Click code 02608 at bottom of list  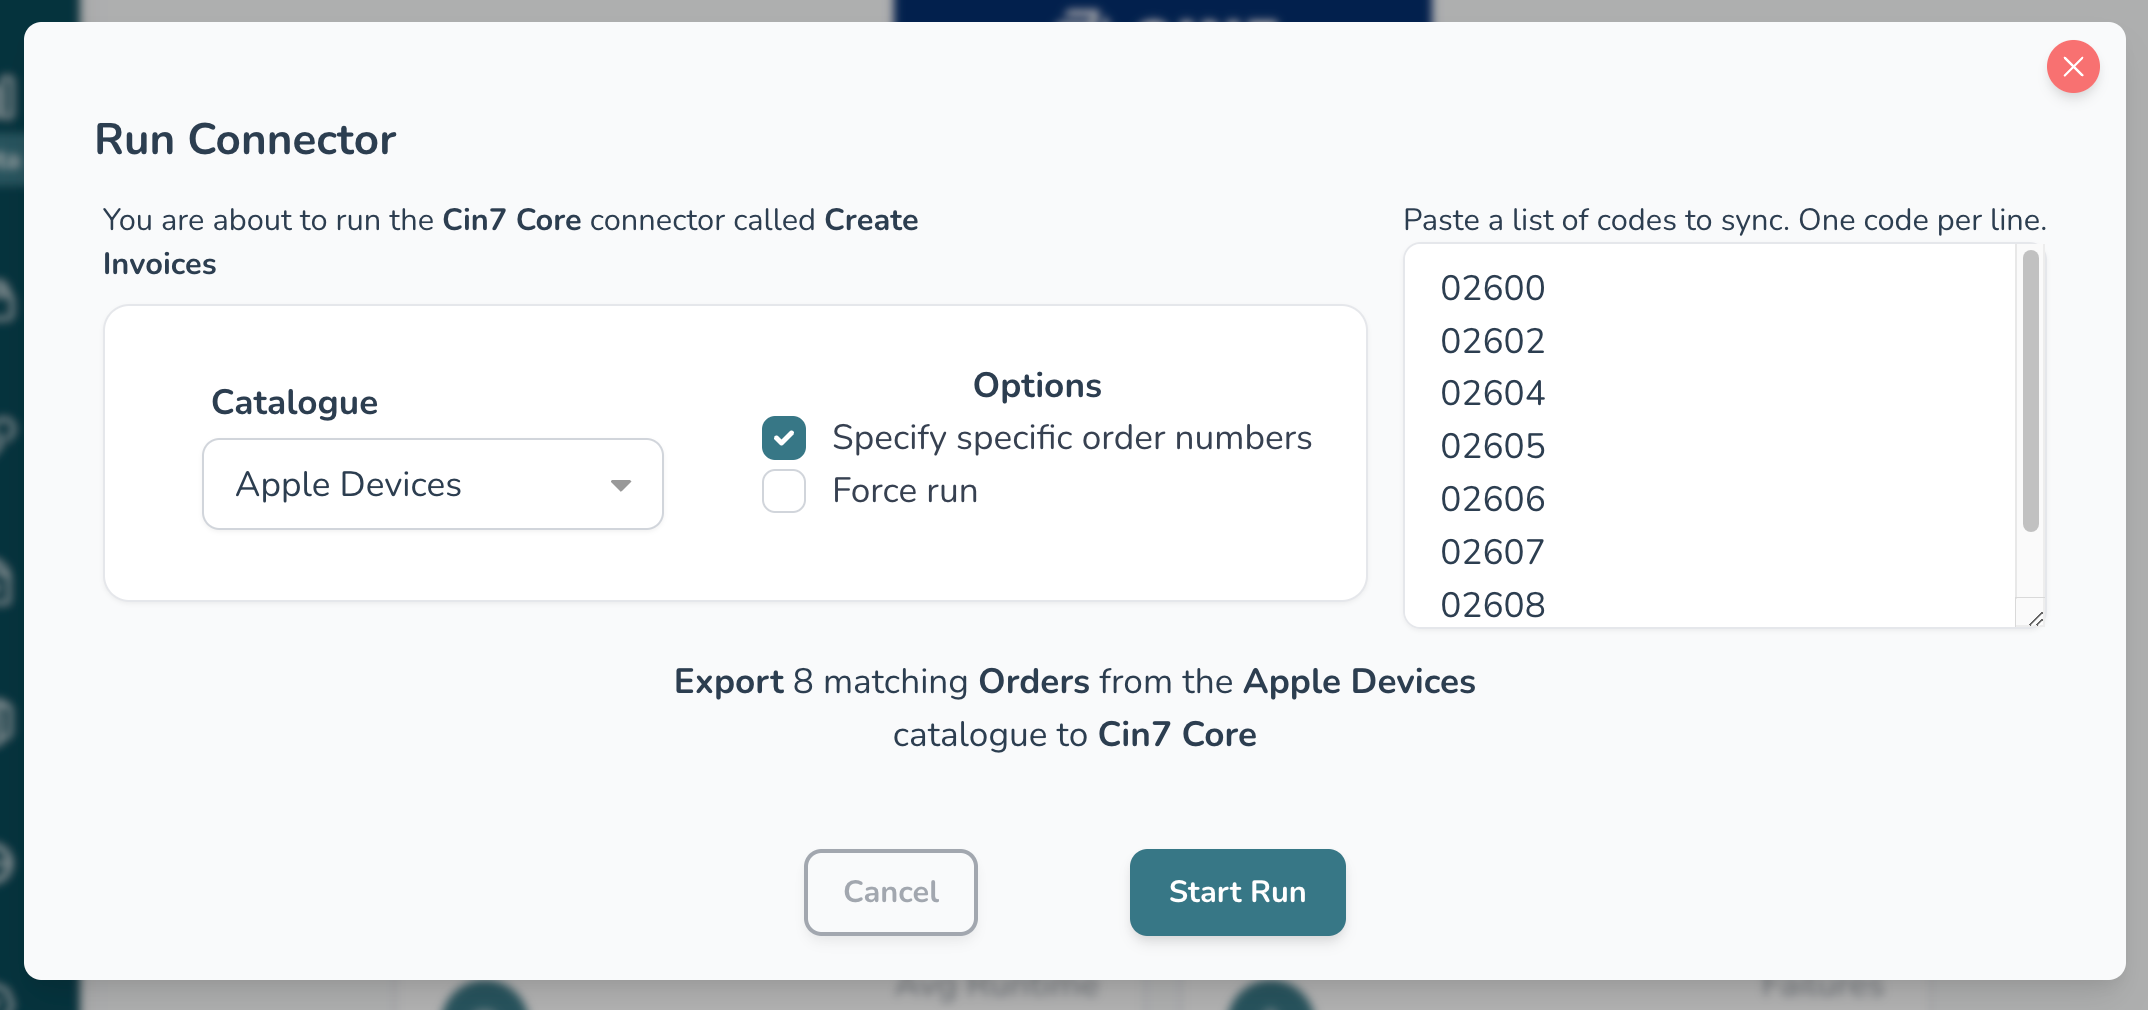coord(1492,604)
